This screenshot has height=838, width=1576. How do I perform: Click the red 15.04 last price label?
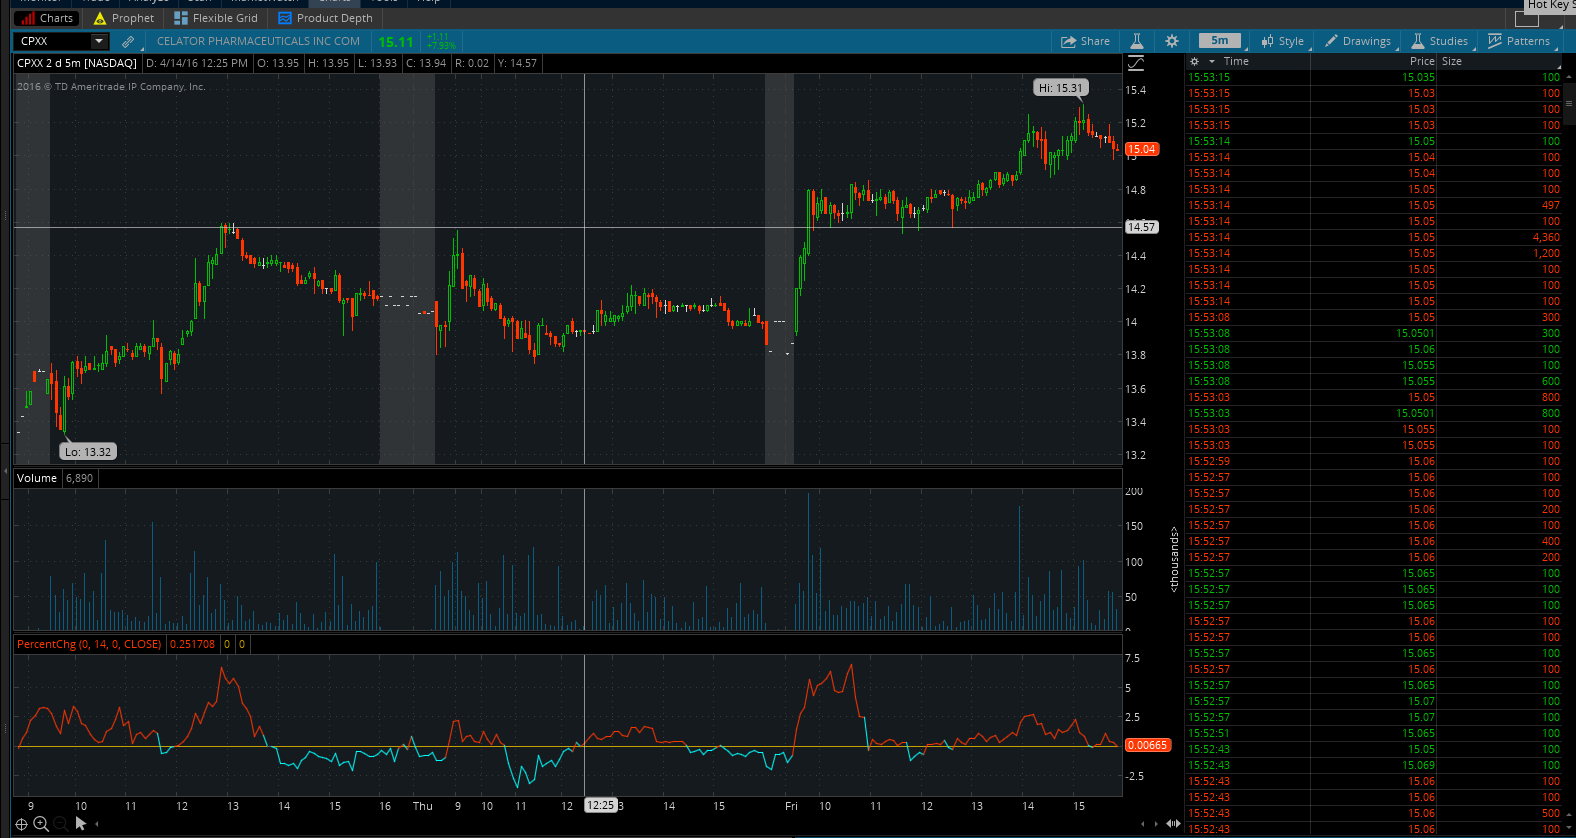click(1141, 149)
